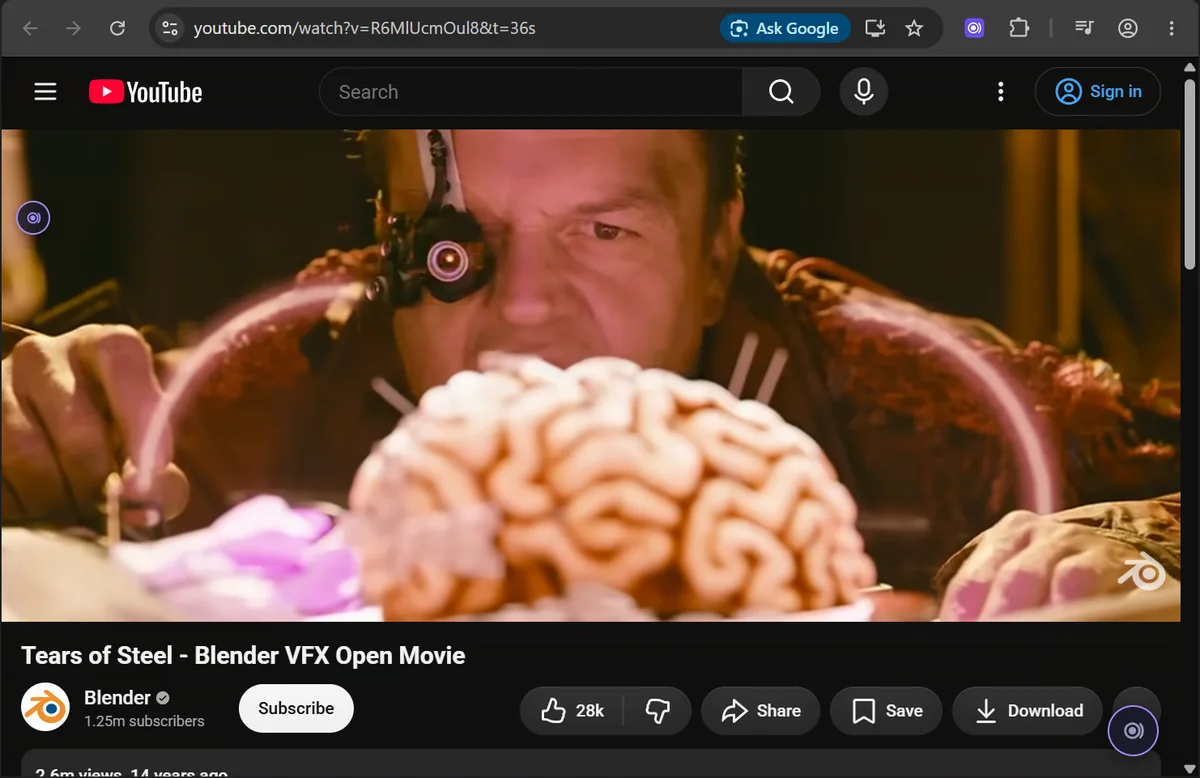
Task: Focus the YouTube Search field
Action: [x=531, y=92]
